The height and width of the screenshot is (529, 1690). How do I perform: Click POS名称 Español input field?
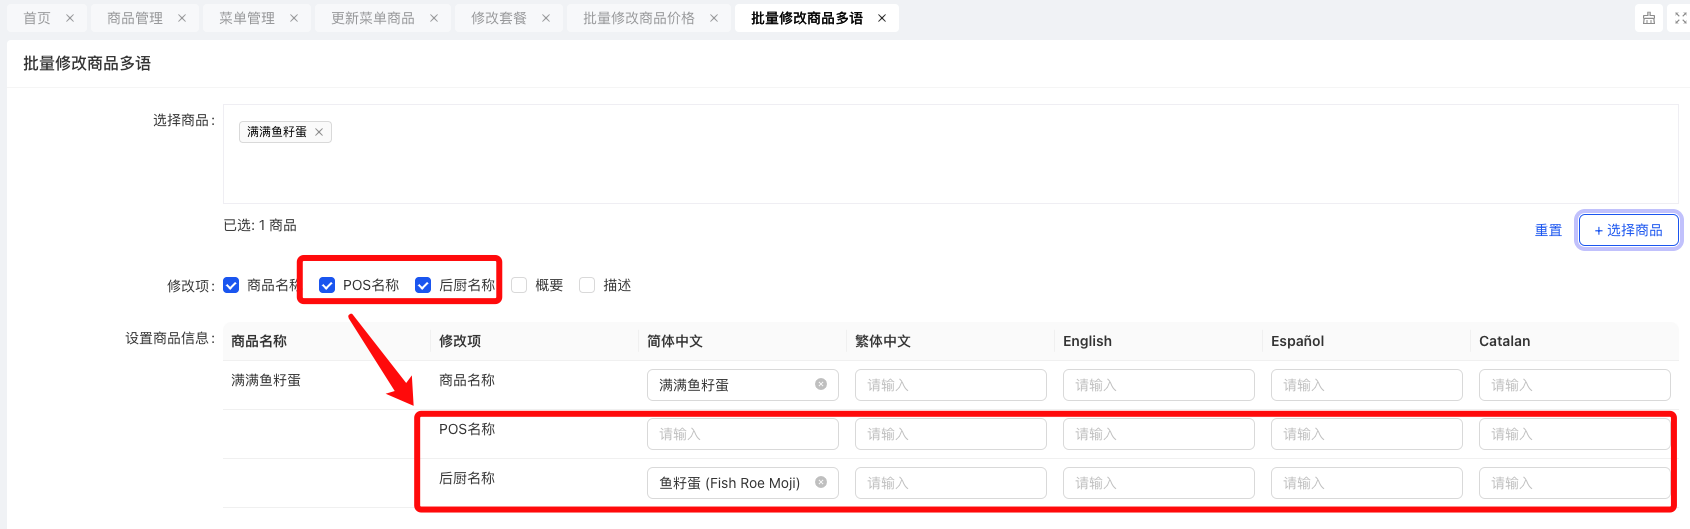(x=1367, y=434)
